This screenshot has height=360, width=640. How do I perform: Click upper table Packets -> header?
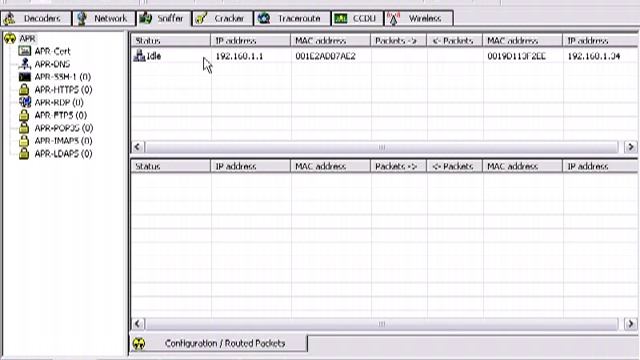pyautogui.click(x=398, y=40)
